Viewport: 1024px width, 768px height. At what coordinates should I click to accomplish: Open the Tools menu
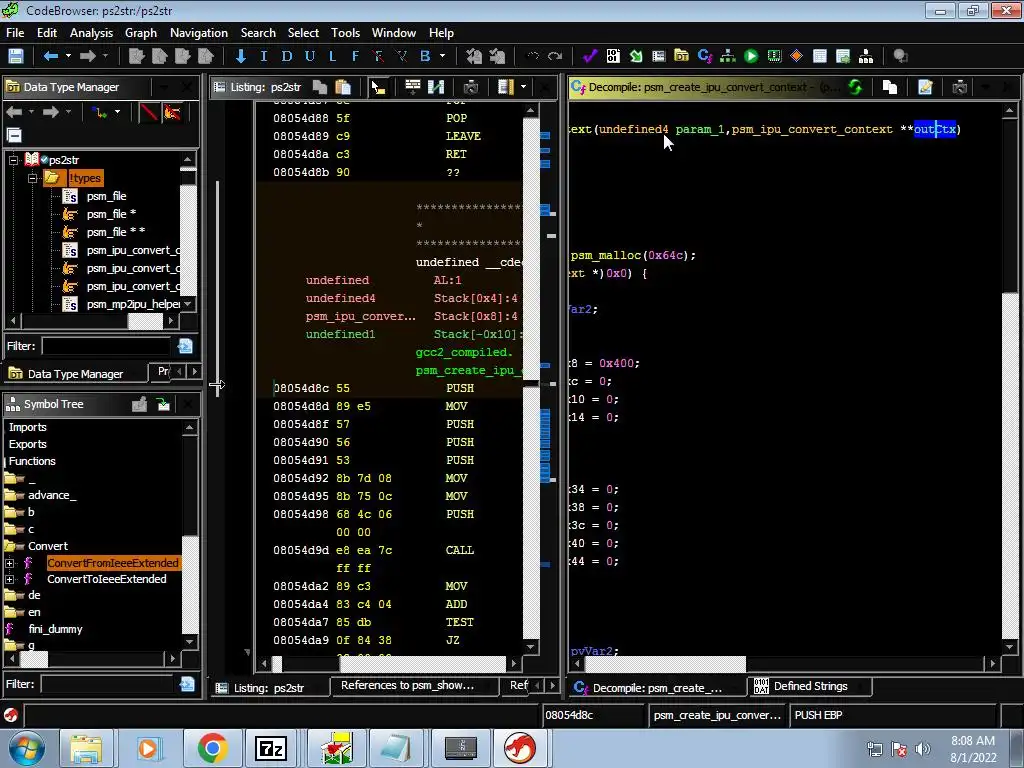(345, 33)
